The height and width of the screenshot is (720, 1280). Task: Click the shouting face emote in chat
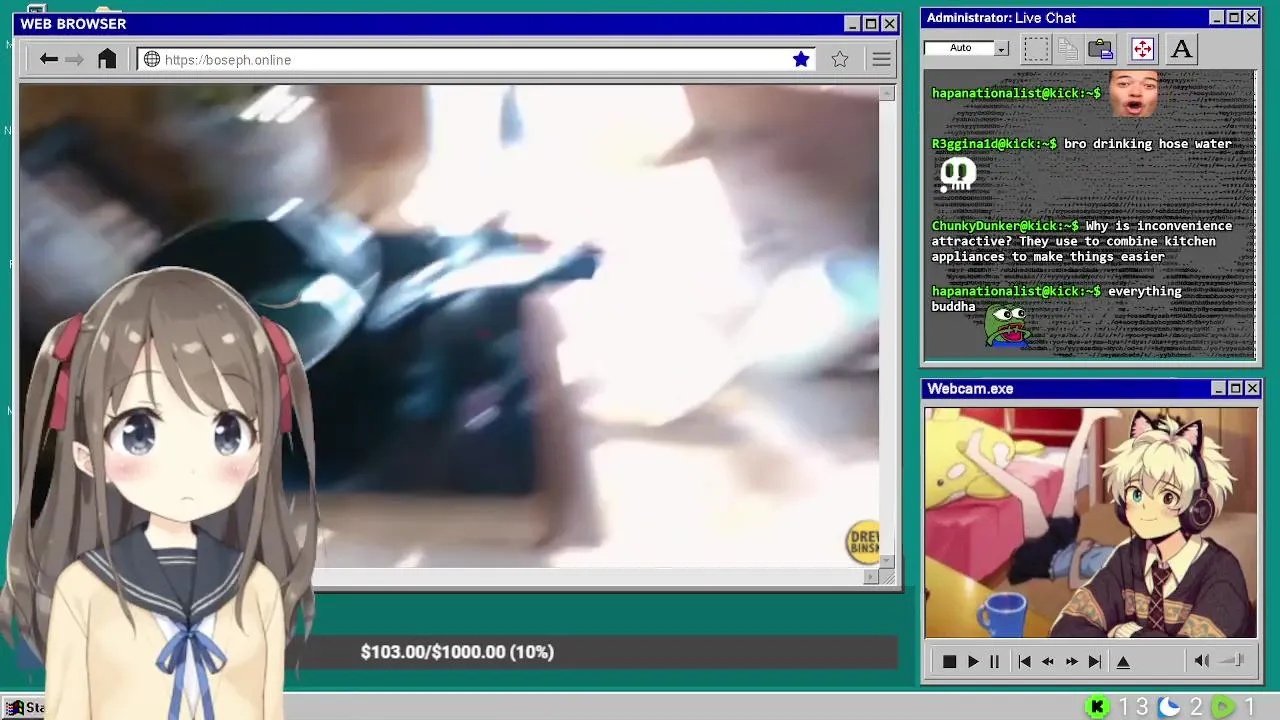(x=1133, y=94)
